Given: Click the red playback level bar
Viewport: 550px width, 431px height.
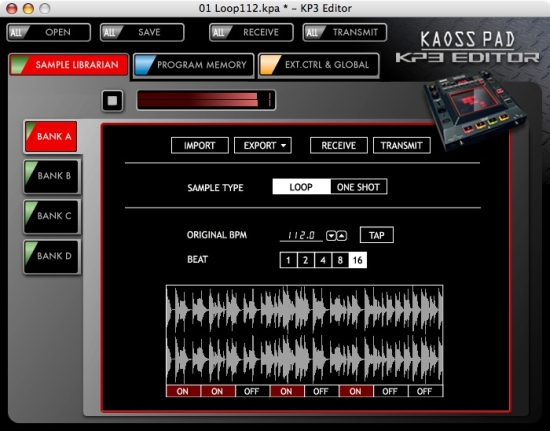Looking at the screenshot, I should pos(206,100).
